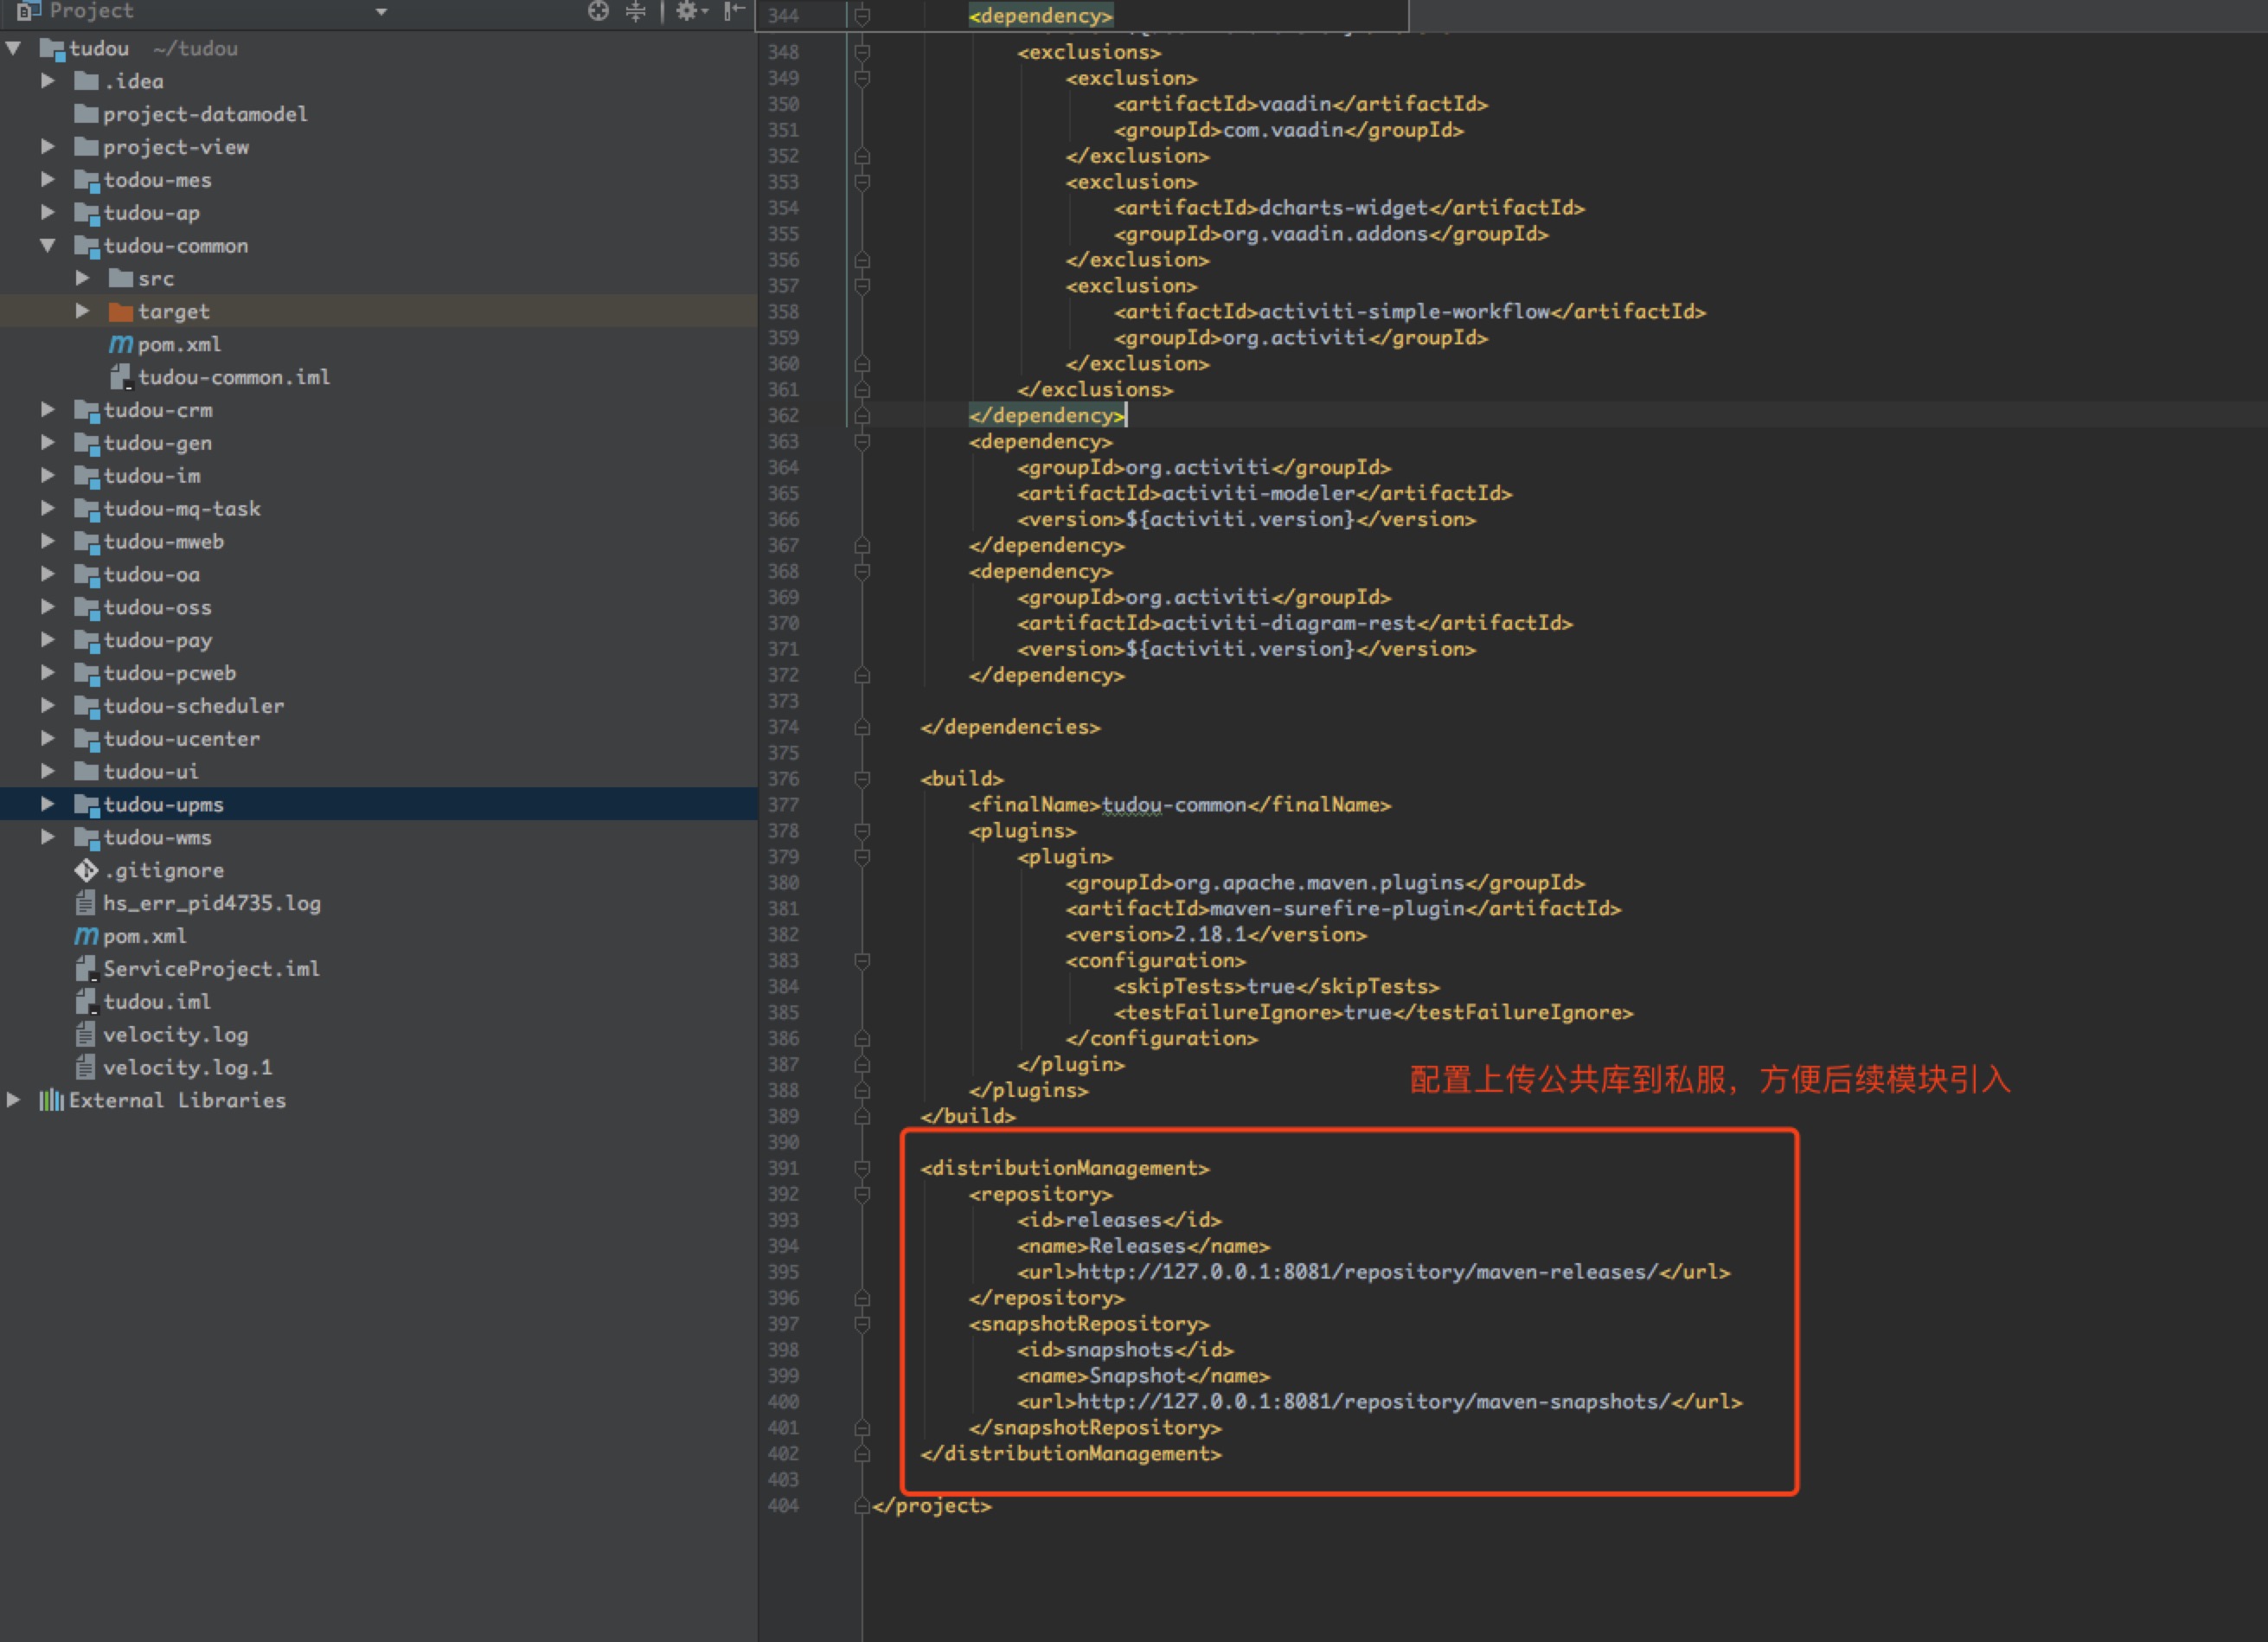Open the Project view dropdown arrow

[x=381, y=12]
